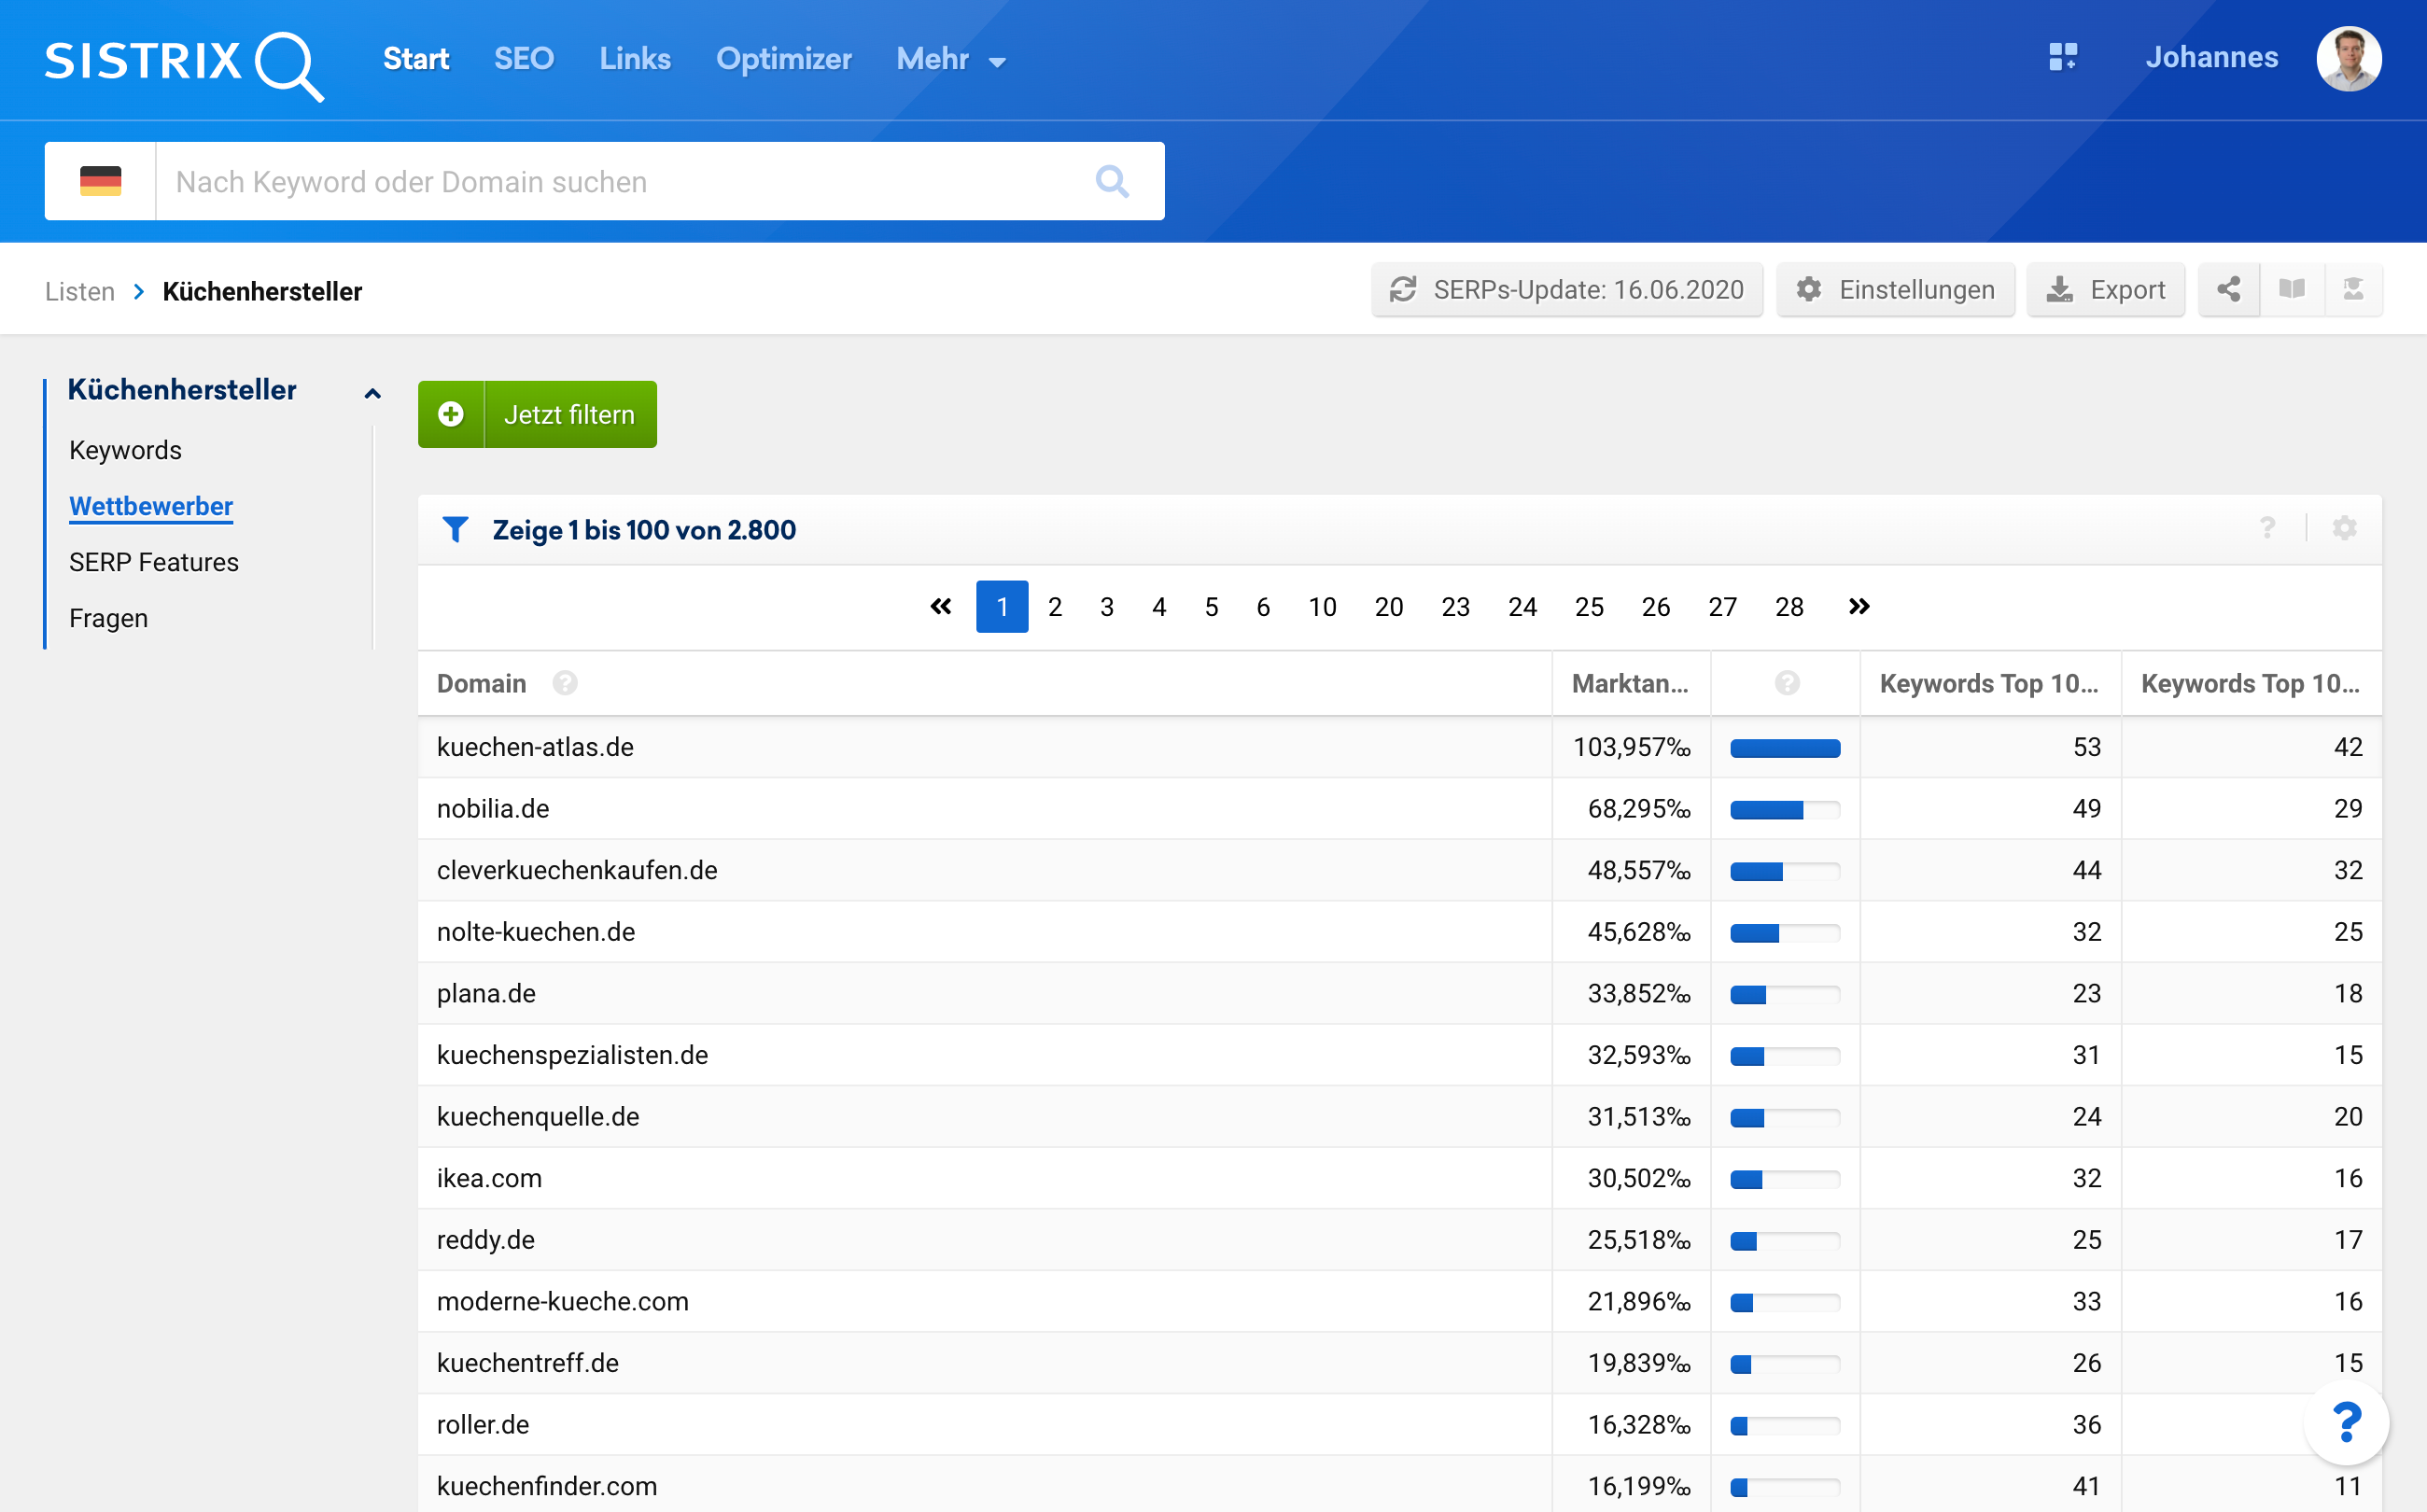
Task: Open the SEO navigation tab
Action: pos(523,59)
